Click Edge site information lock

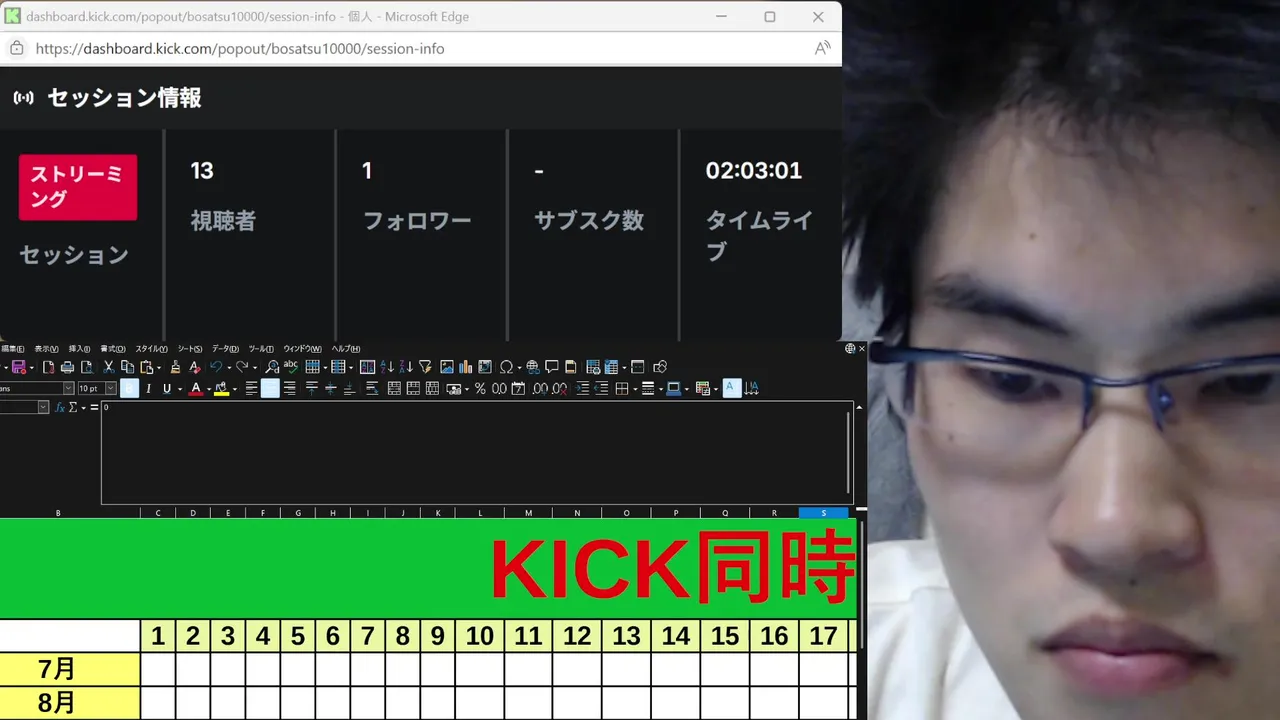click(16, 48)
